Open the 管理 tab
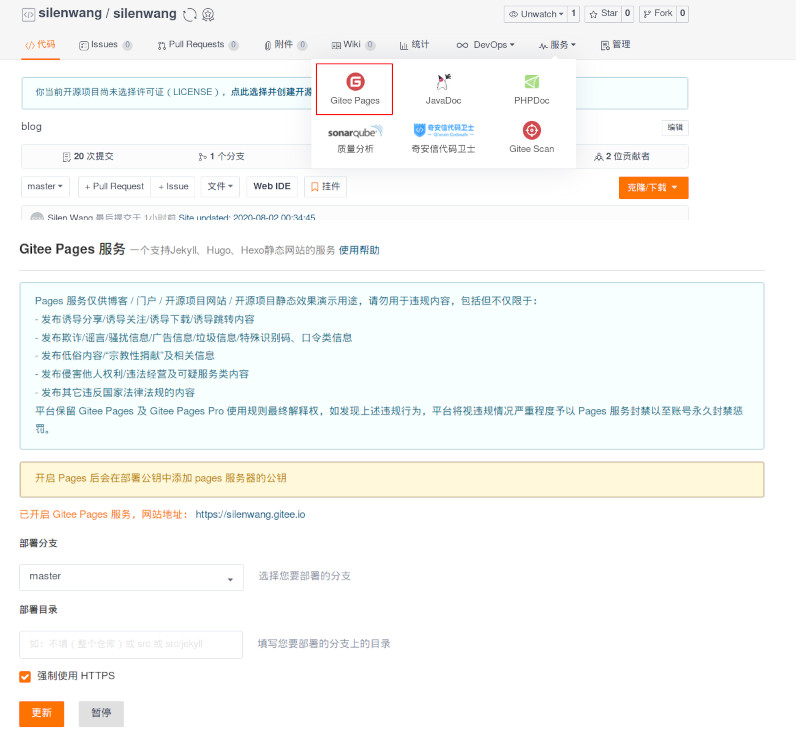 (x=615, y=45)
